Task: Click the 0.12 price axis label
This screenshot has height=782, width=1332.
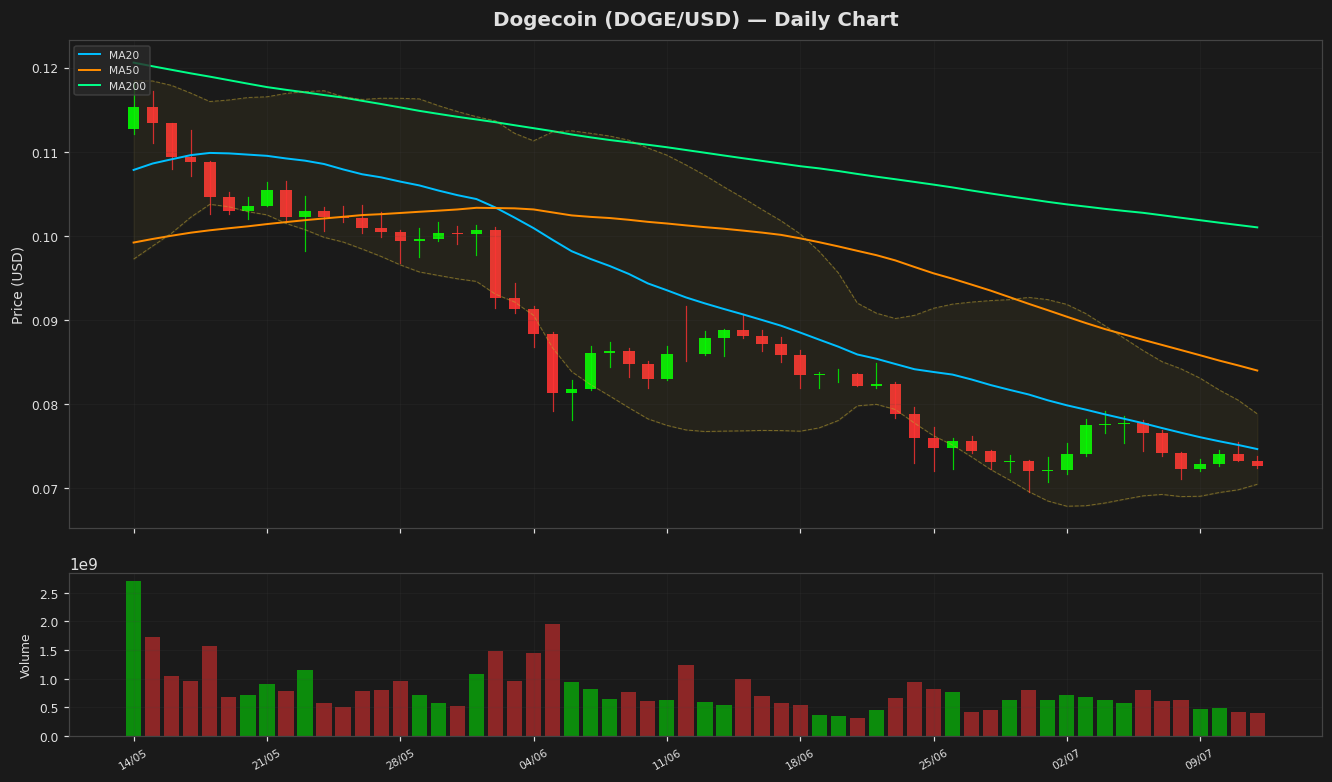Action: tap(44, 69)
